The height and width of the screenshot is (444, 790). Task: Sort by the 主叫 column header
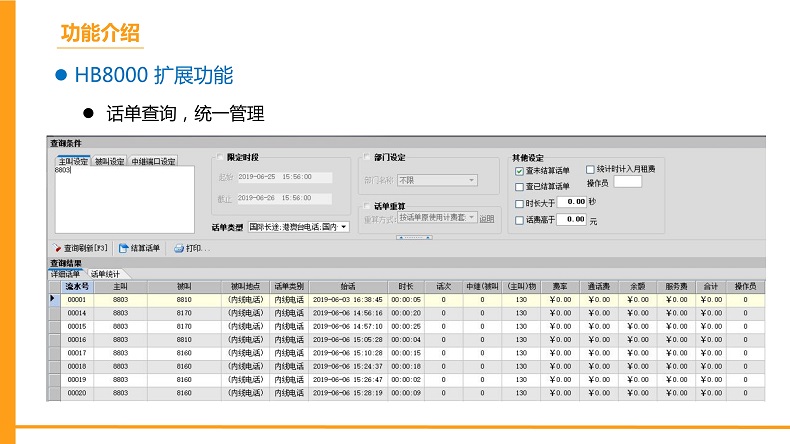pos(120,287)
